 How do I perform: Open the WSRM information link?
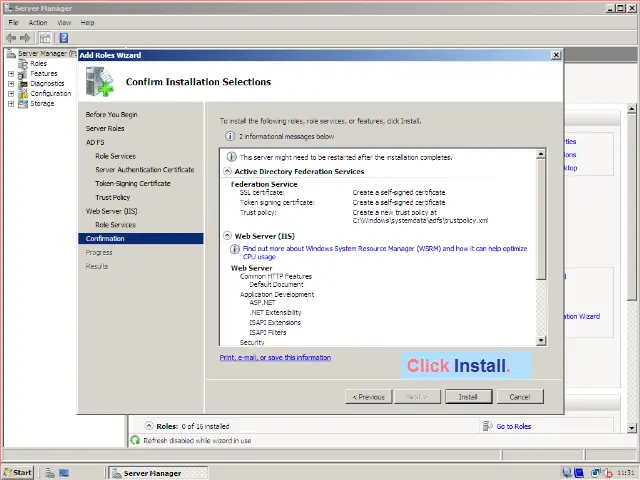385,252
